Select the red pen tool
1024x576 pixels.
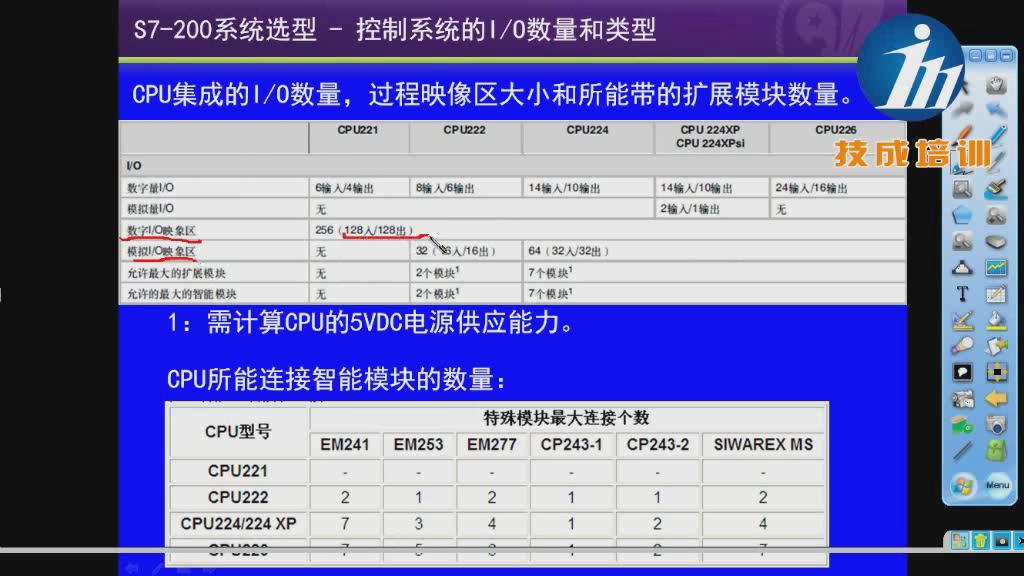pyautogui.click(x=963, y=136)
